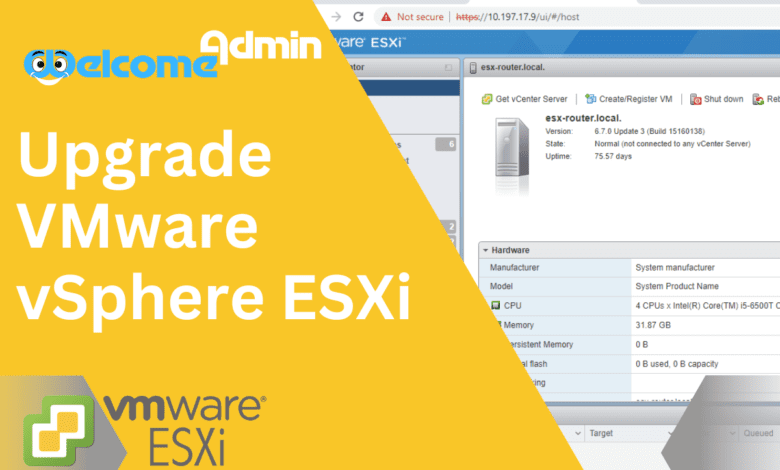
Task: Click the green VMware ESXi boxes logo
Action: [x=59, y=431]
